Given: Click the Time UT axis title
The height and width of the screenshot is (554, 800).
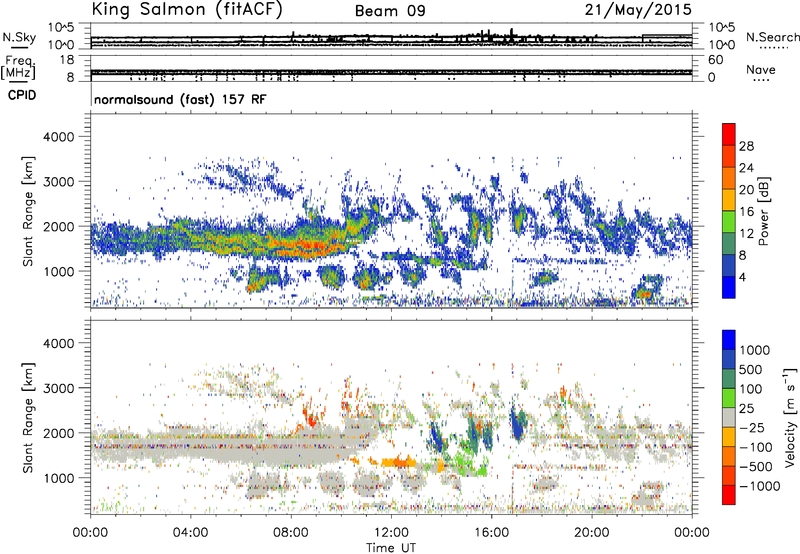Looking at the screenshot, I should [x=391, y=547].
